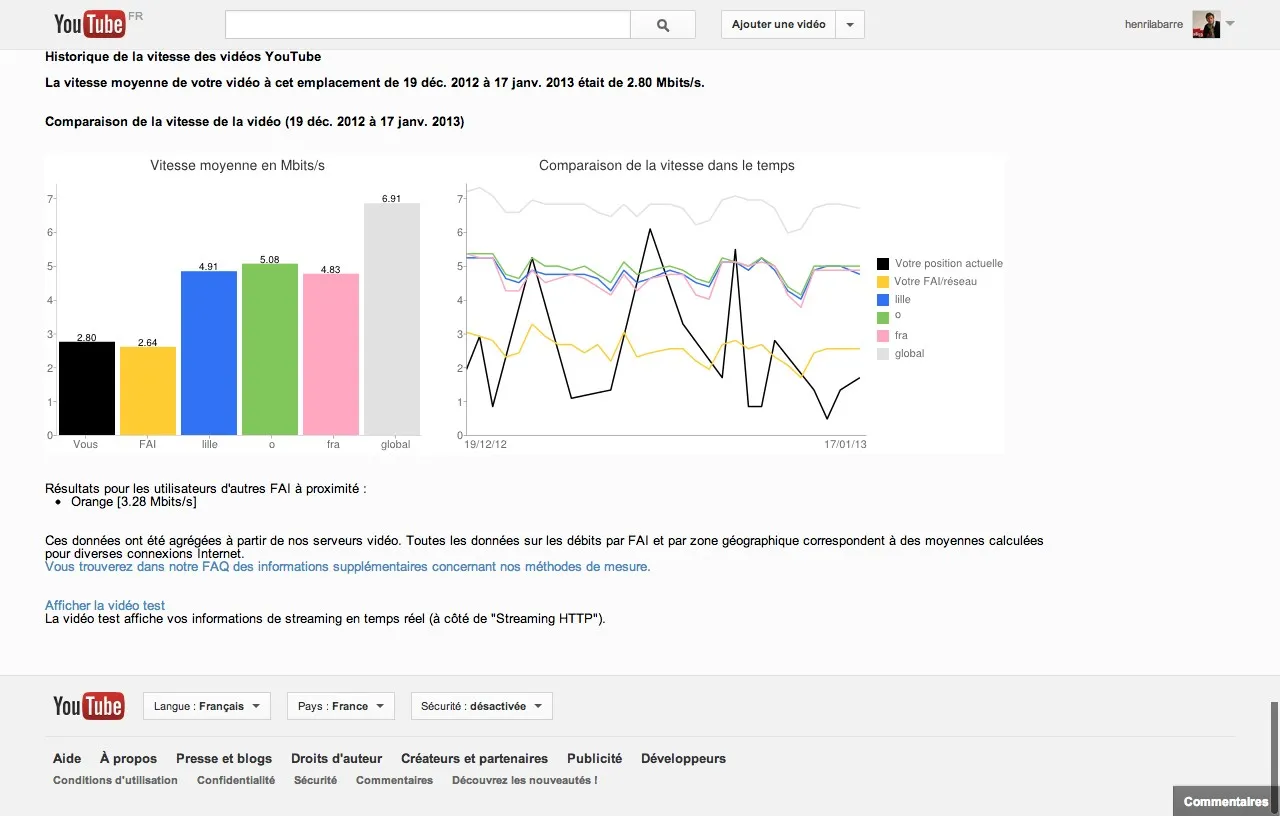Open the Sécurité : désactivée dropdown
The height and width of the screenshot is (816, 1280).
point(482,706)
